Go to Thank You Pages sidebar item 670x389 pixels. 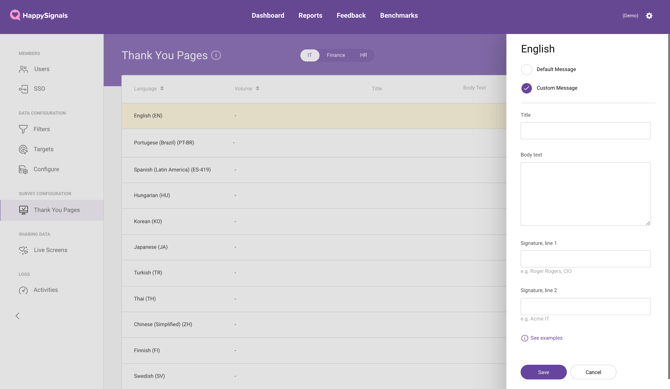pos(52,210)
